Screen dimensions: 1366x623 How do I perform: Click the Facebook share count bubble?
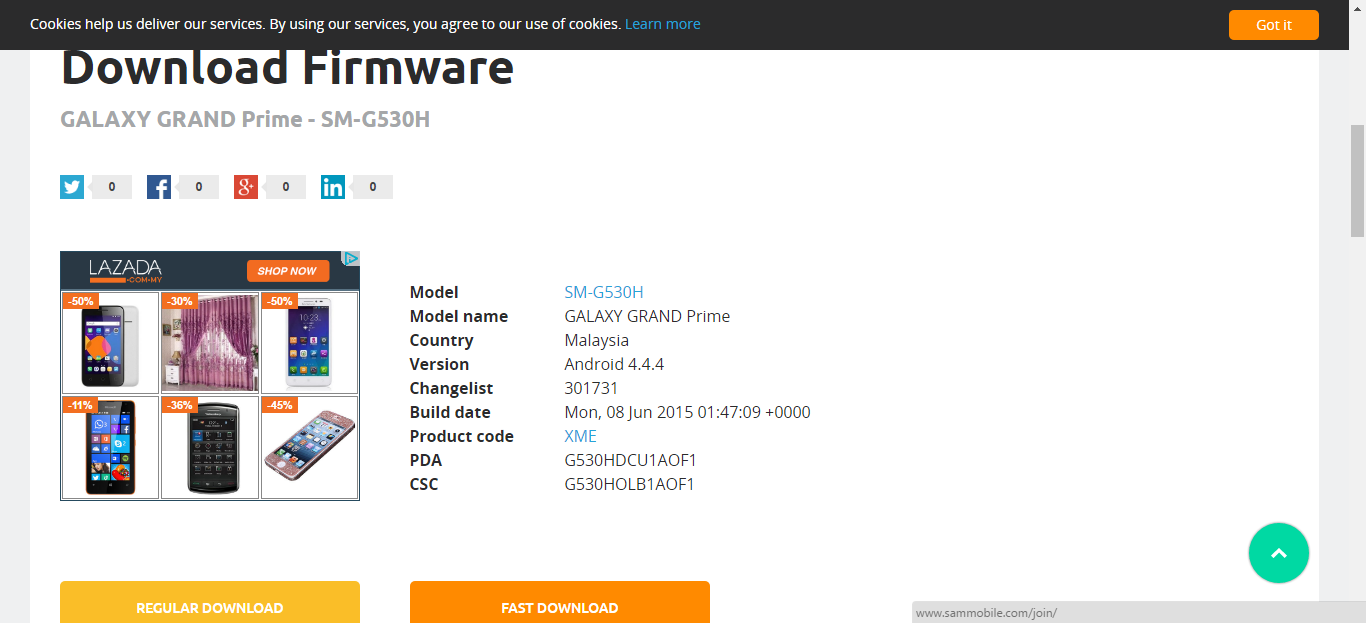(x=198, y=187)
